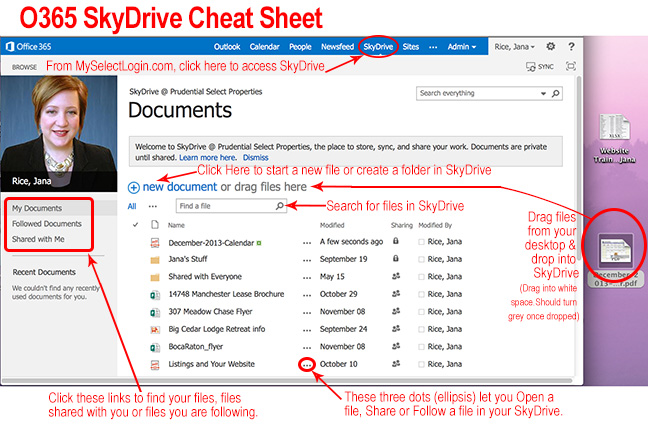This screenshot has width=648, height=442.
Task: Click the Listings and Your Website file icon
Action: point(155,365)
